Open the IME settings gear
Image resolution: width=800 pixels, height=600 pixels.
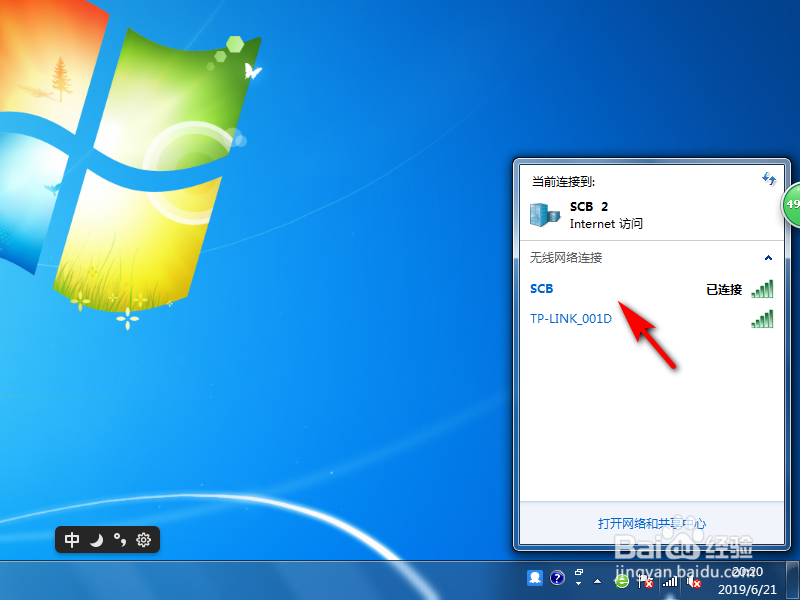click(144, 540)
